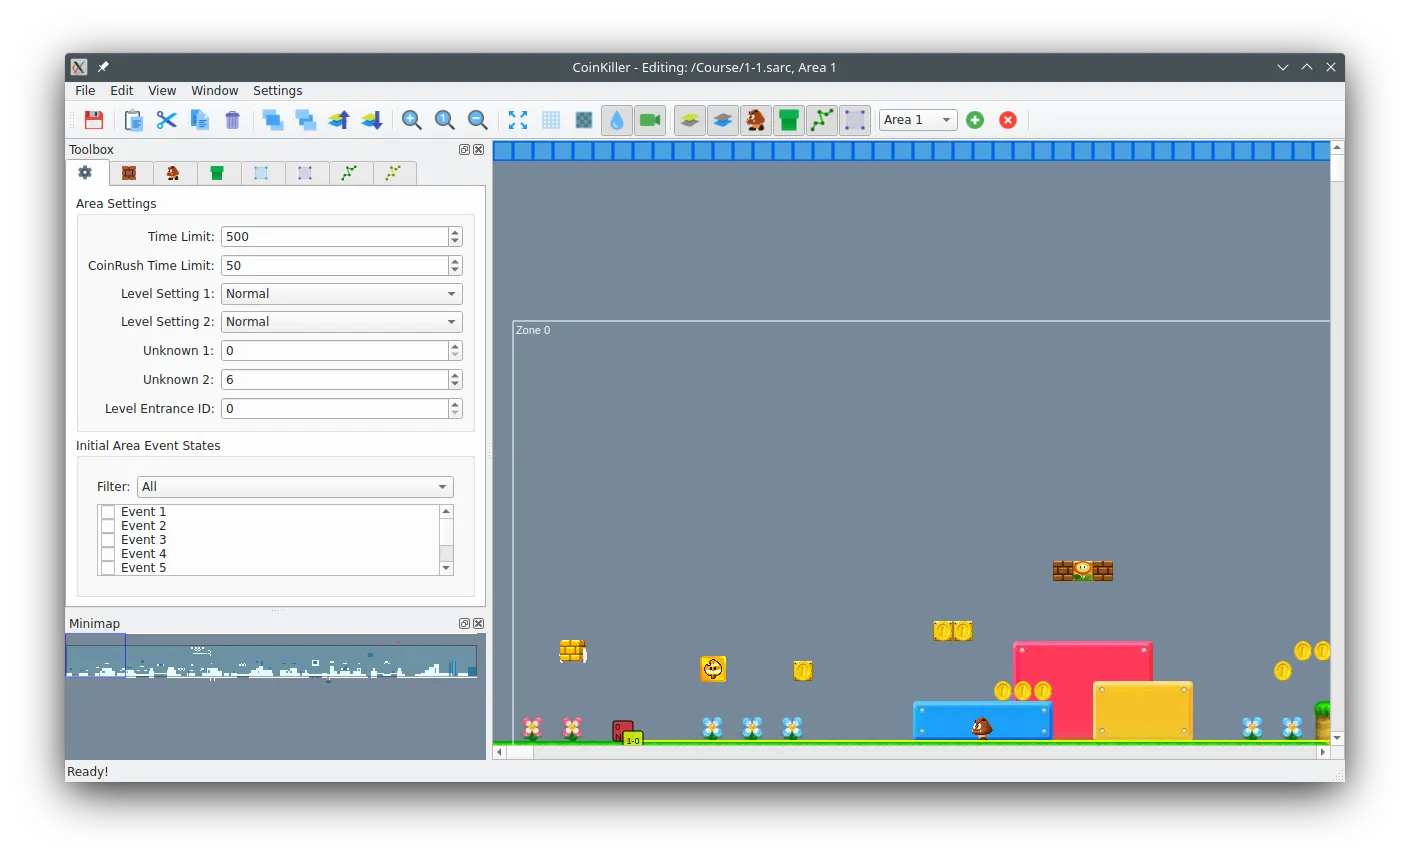Switch to the Progress Paths tab in Toolbox

point(394,174)
